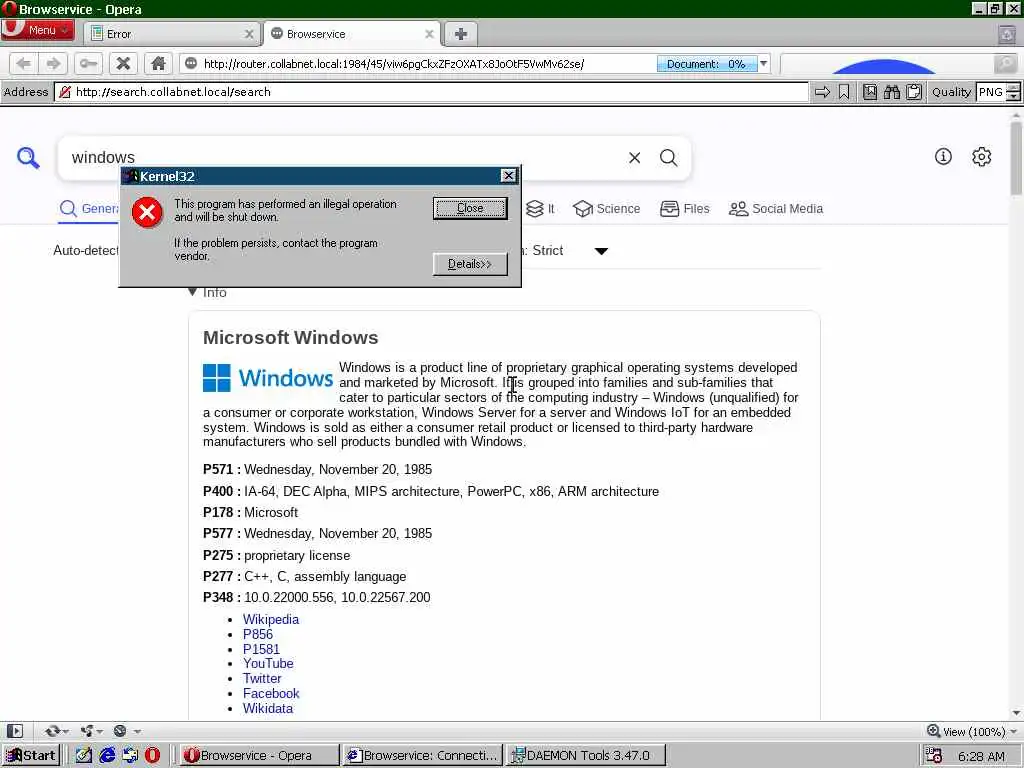Open the search settings gear
The image size is (1024, 768).
982,157
